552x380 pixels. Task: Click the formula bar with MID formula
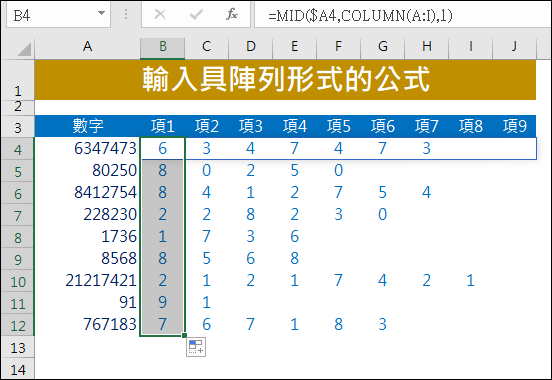(x=403, y=15)
